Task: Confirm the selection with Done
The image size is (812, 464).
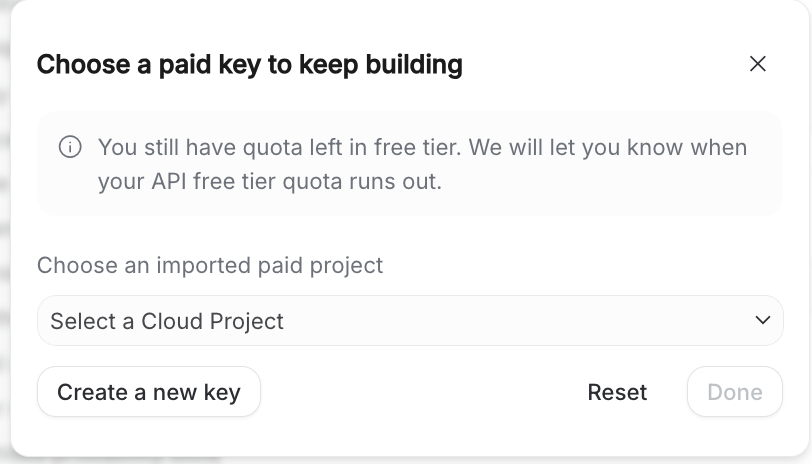Action: point(734,392)
